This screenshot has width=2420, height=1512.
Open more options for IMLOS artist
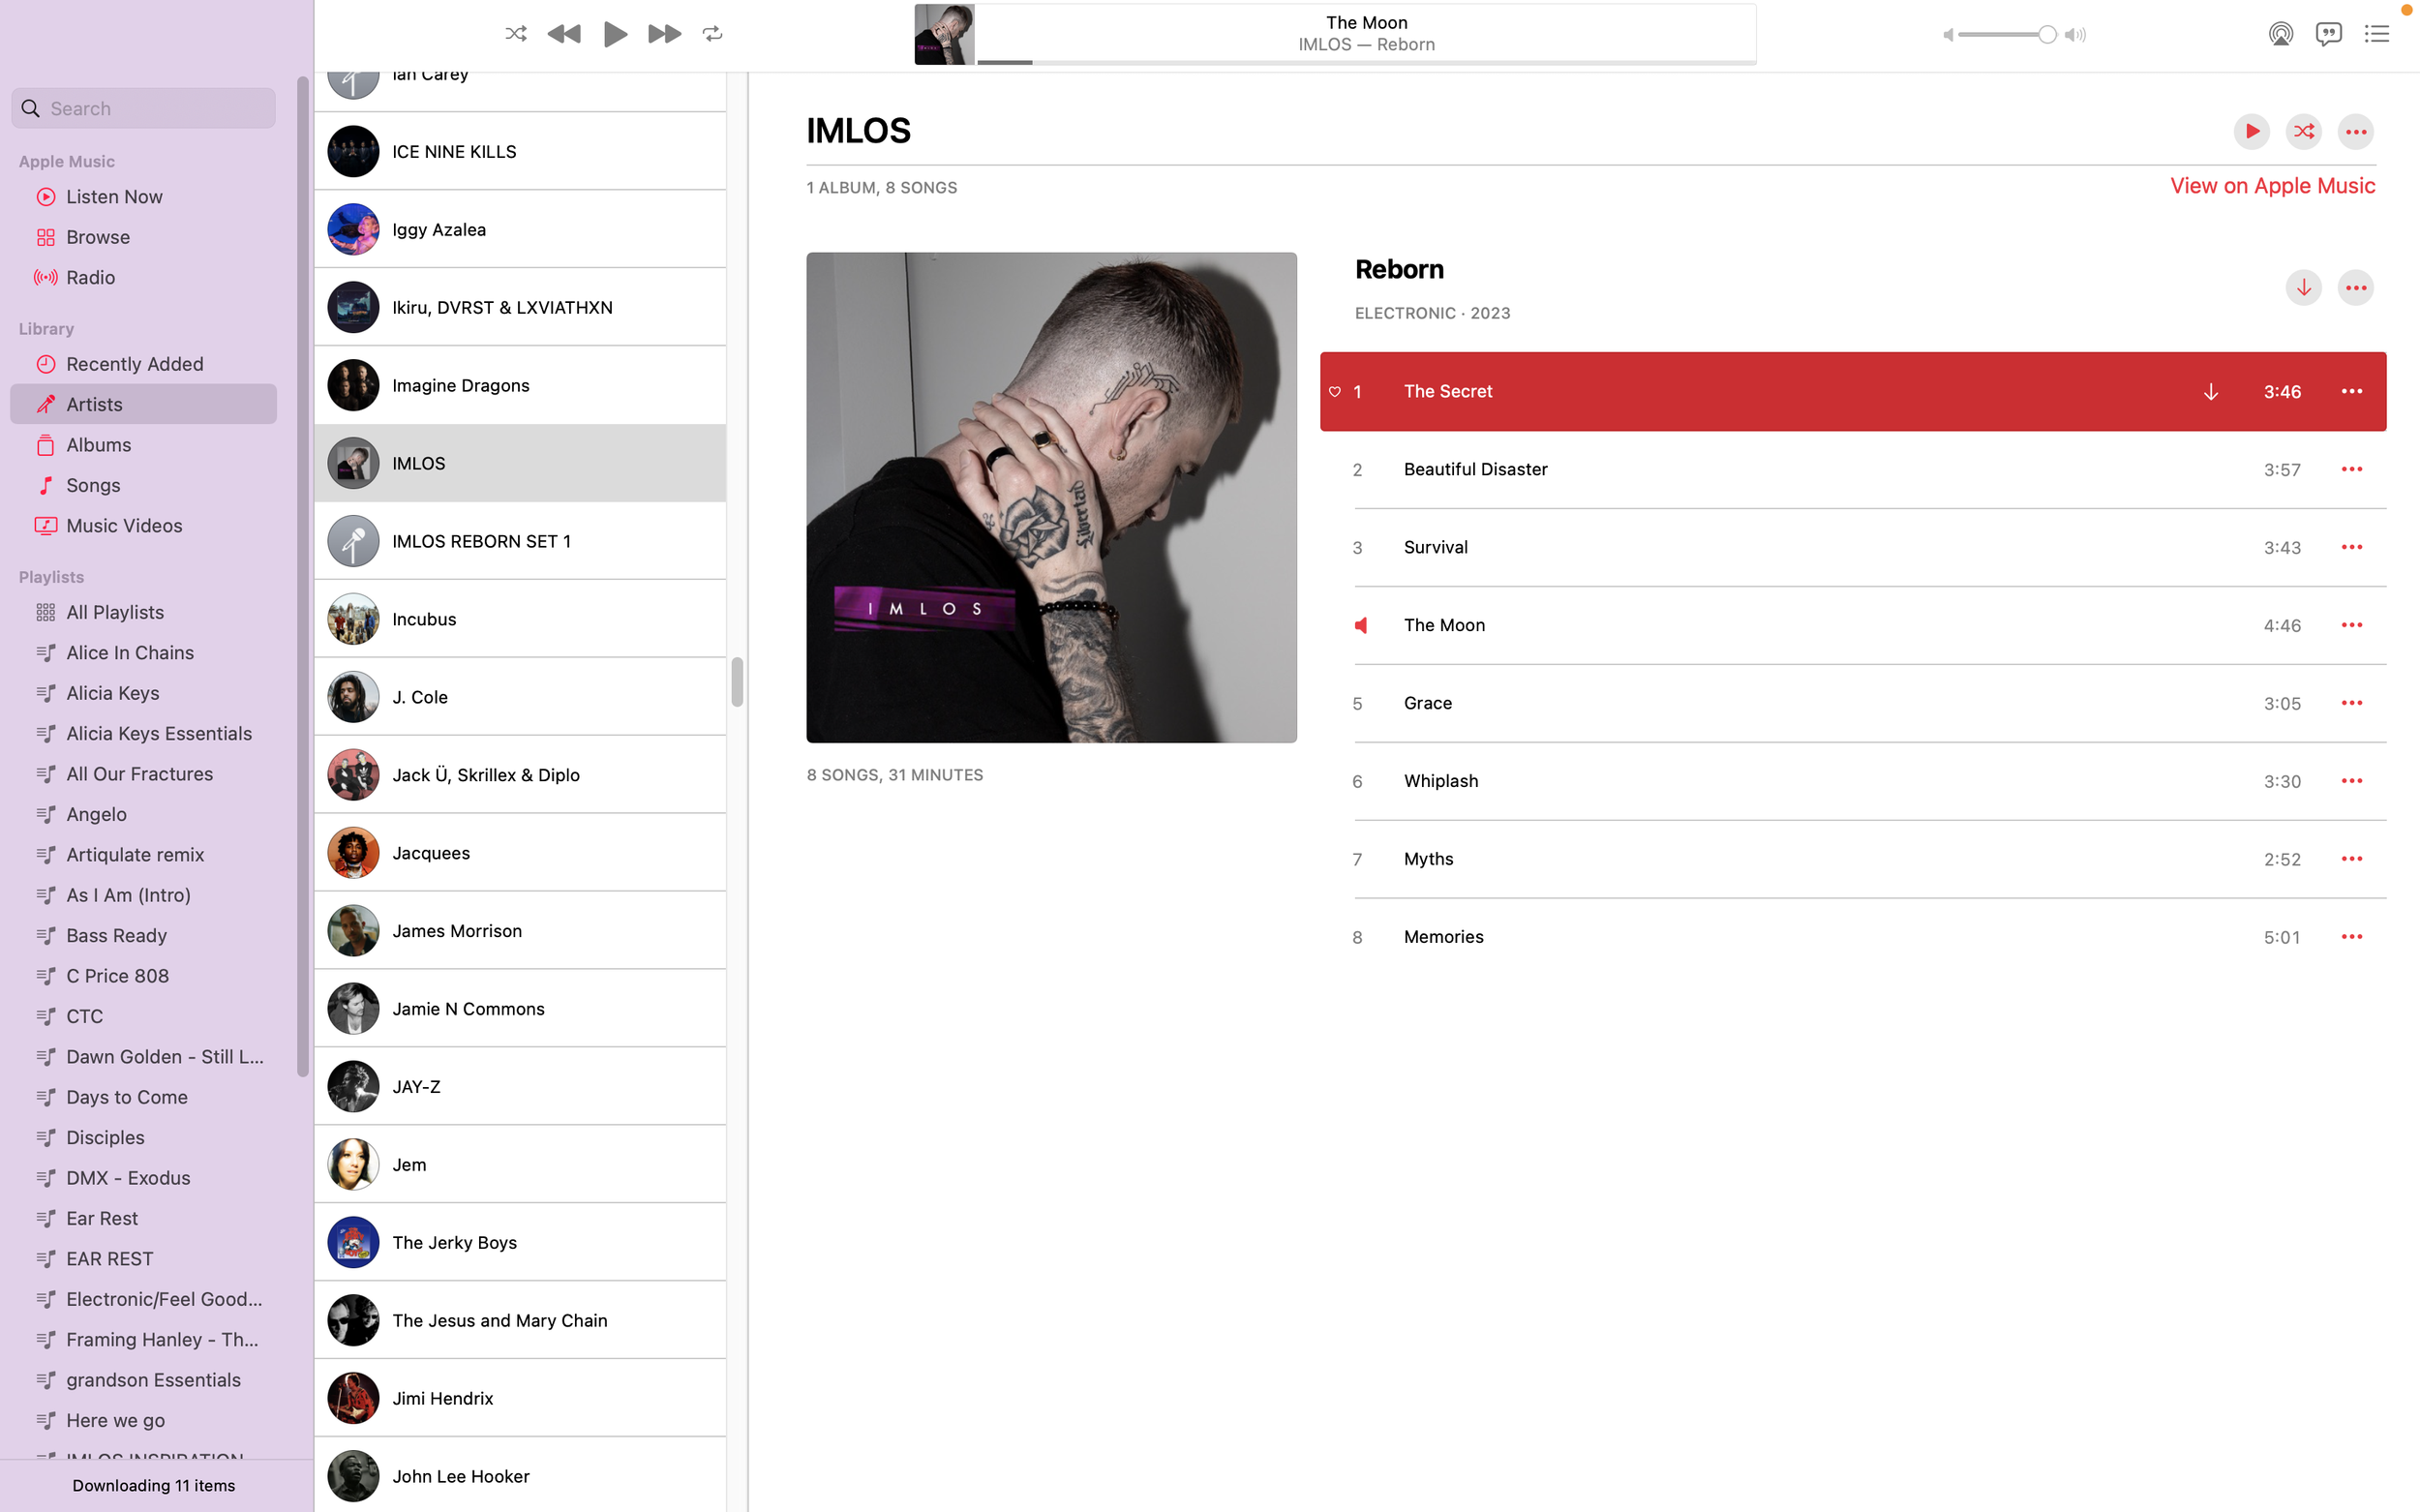pyautogui.click(x=2355, y=132)
